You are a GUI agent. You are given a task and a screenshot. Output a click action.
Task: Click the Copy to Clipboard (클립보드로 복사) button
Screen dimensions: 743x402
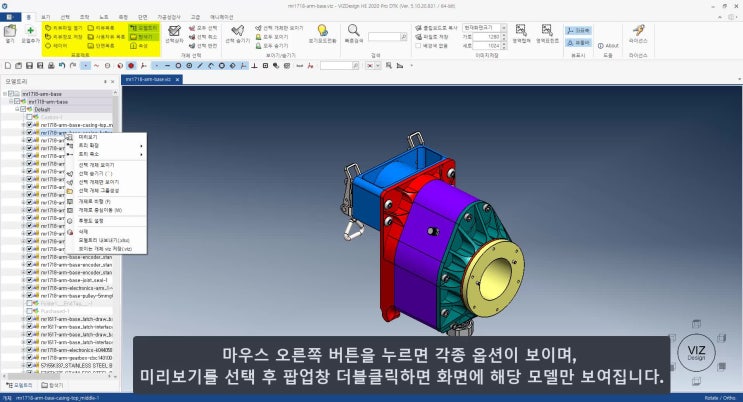(436, 28)
